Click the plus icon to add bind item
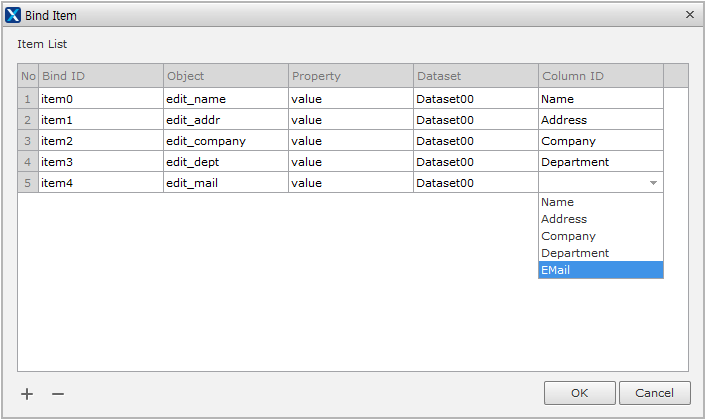 tap(27, 394)
